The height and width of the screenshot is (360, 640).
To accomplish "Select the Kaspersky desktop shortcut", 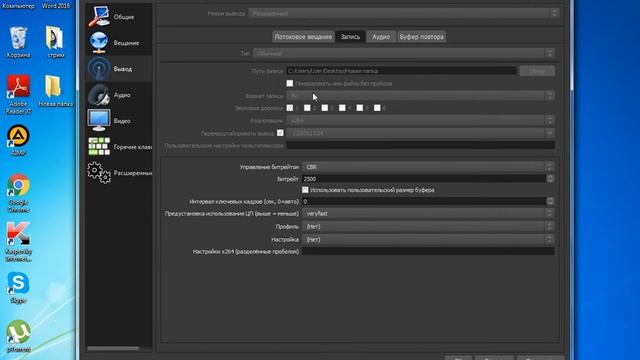I will 18,242.
